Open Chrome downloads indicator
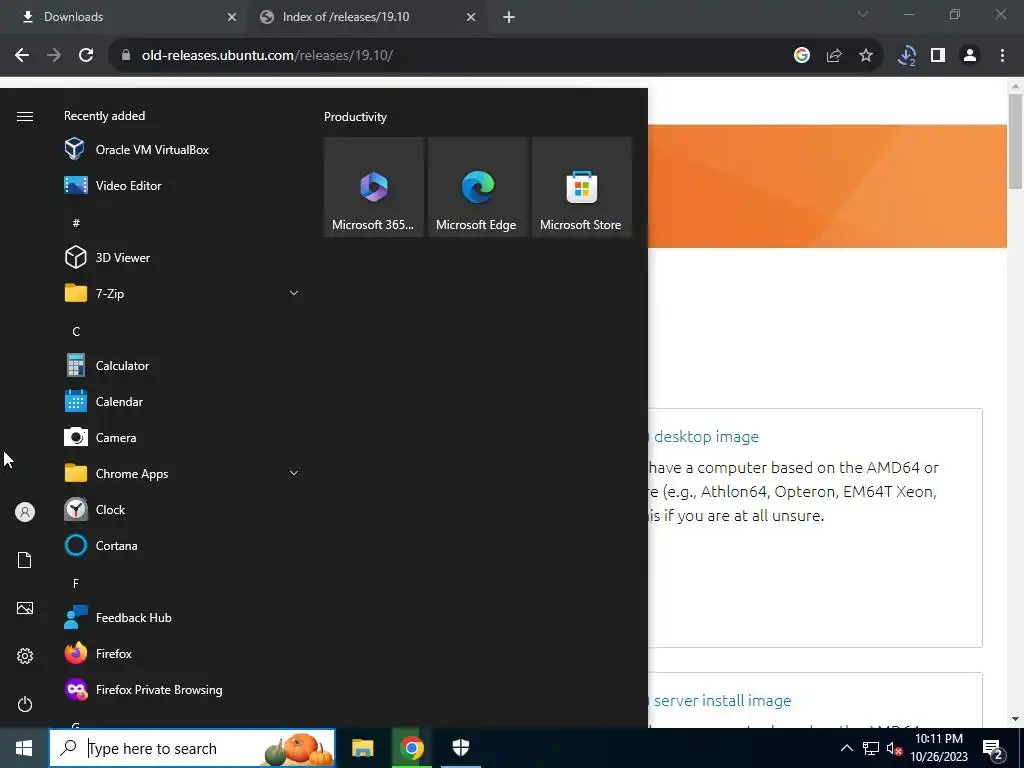The image size is (1024, 768). [906, 56]
